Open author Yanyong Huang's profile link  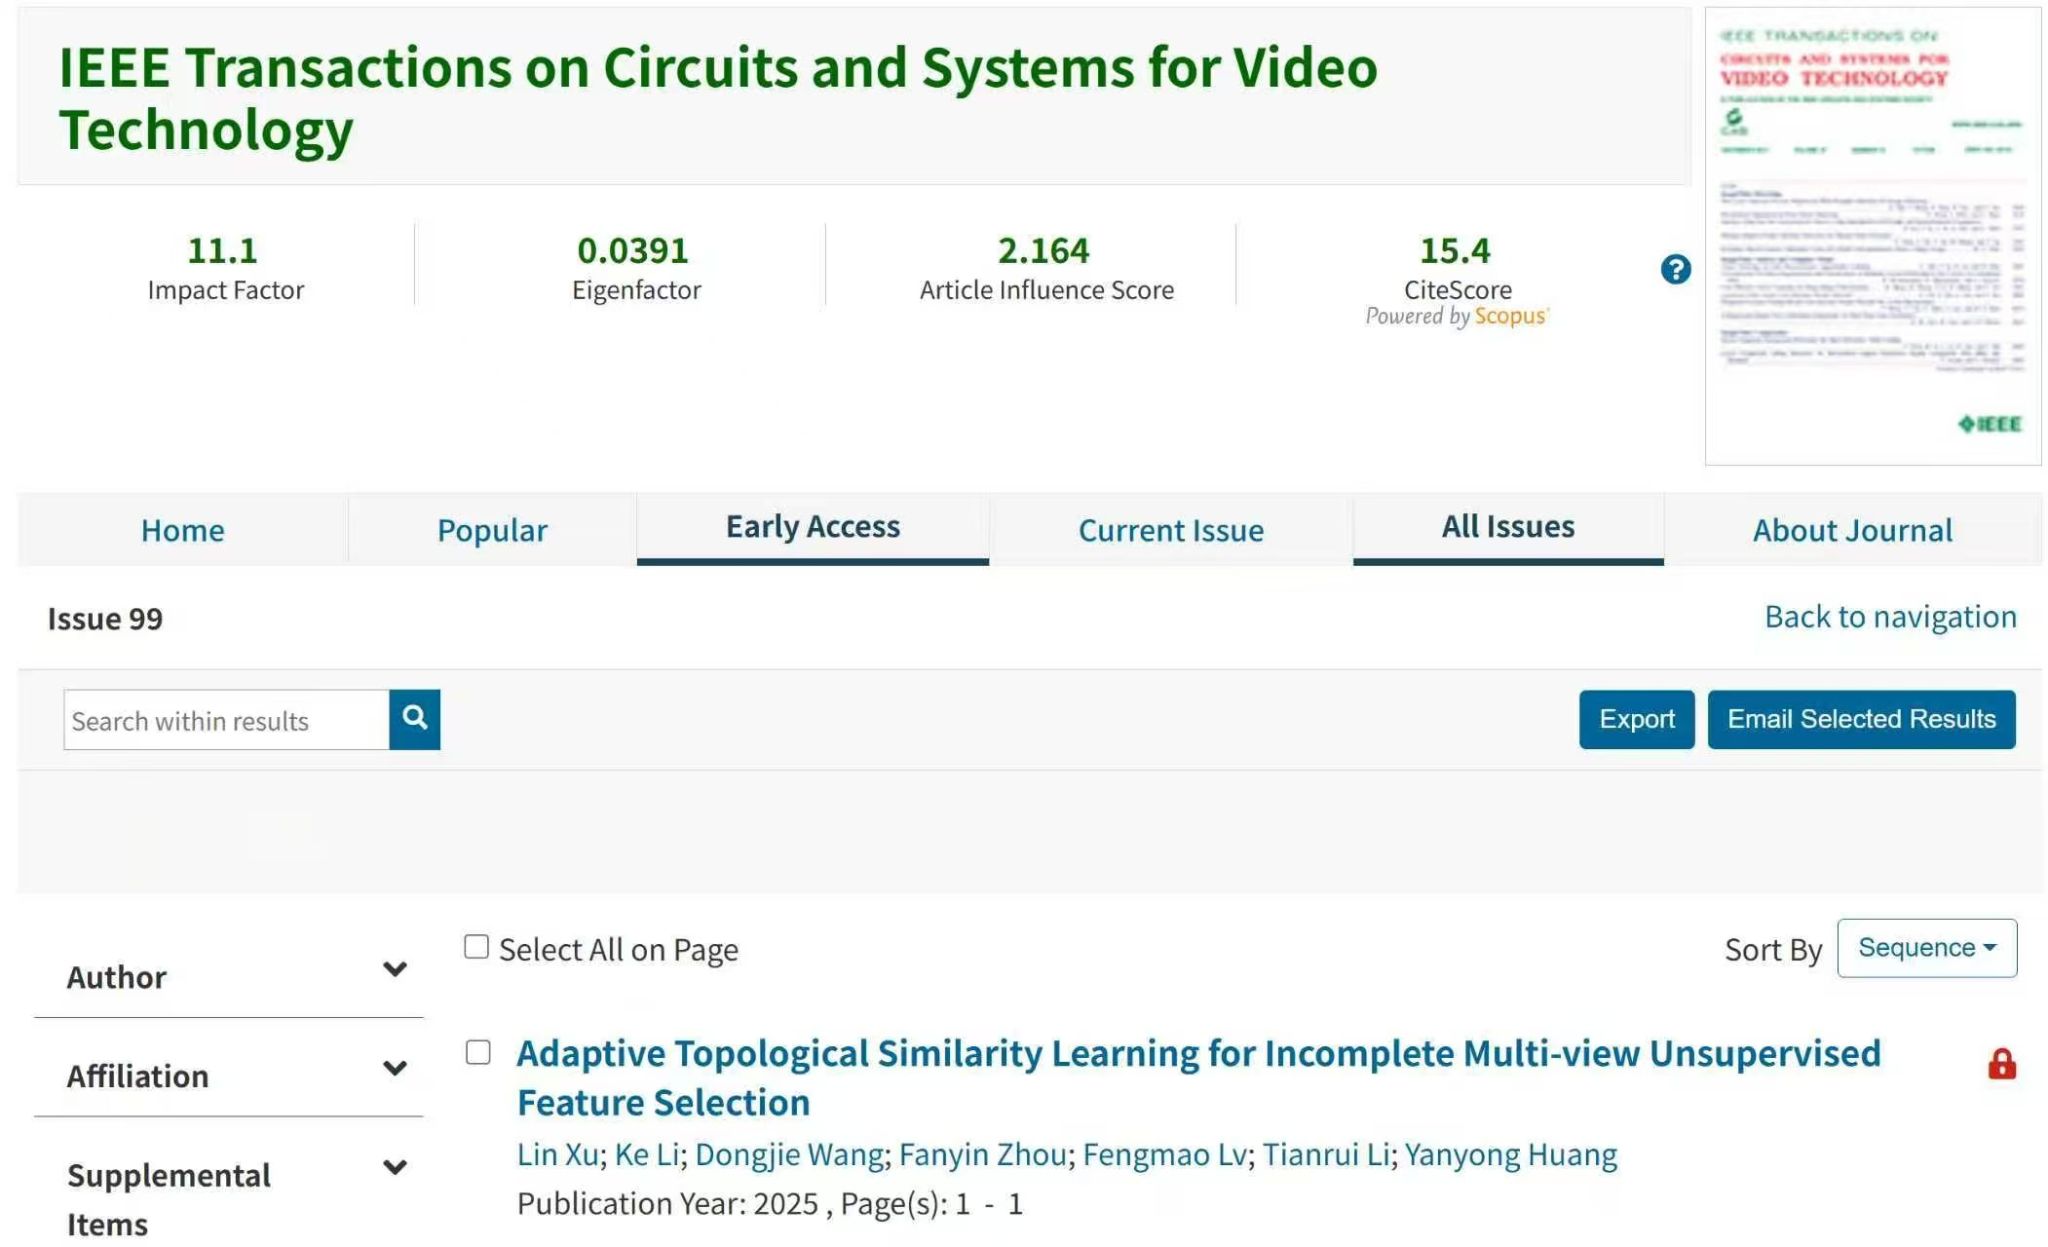tap(1510, 1154)
